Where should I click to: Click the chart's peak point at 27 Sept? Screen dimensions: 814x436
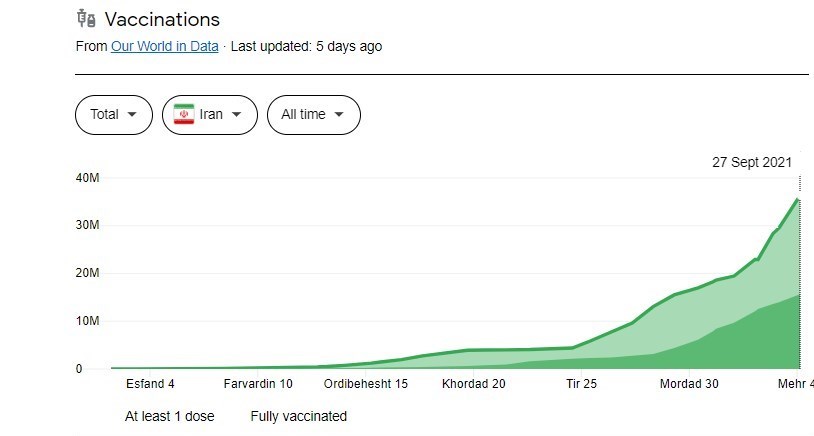pyautogui.click(x=799, y=200)
